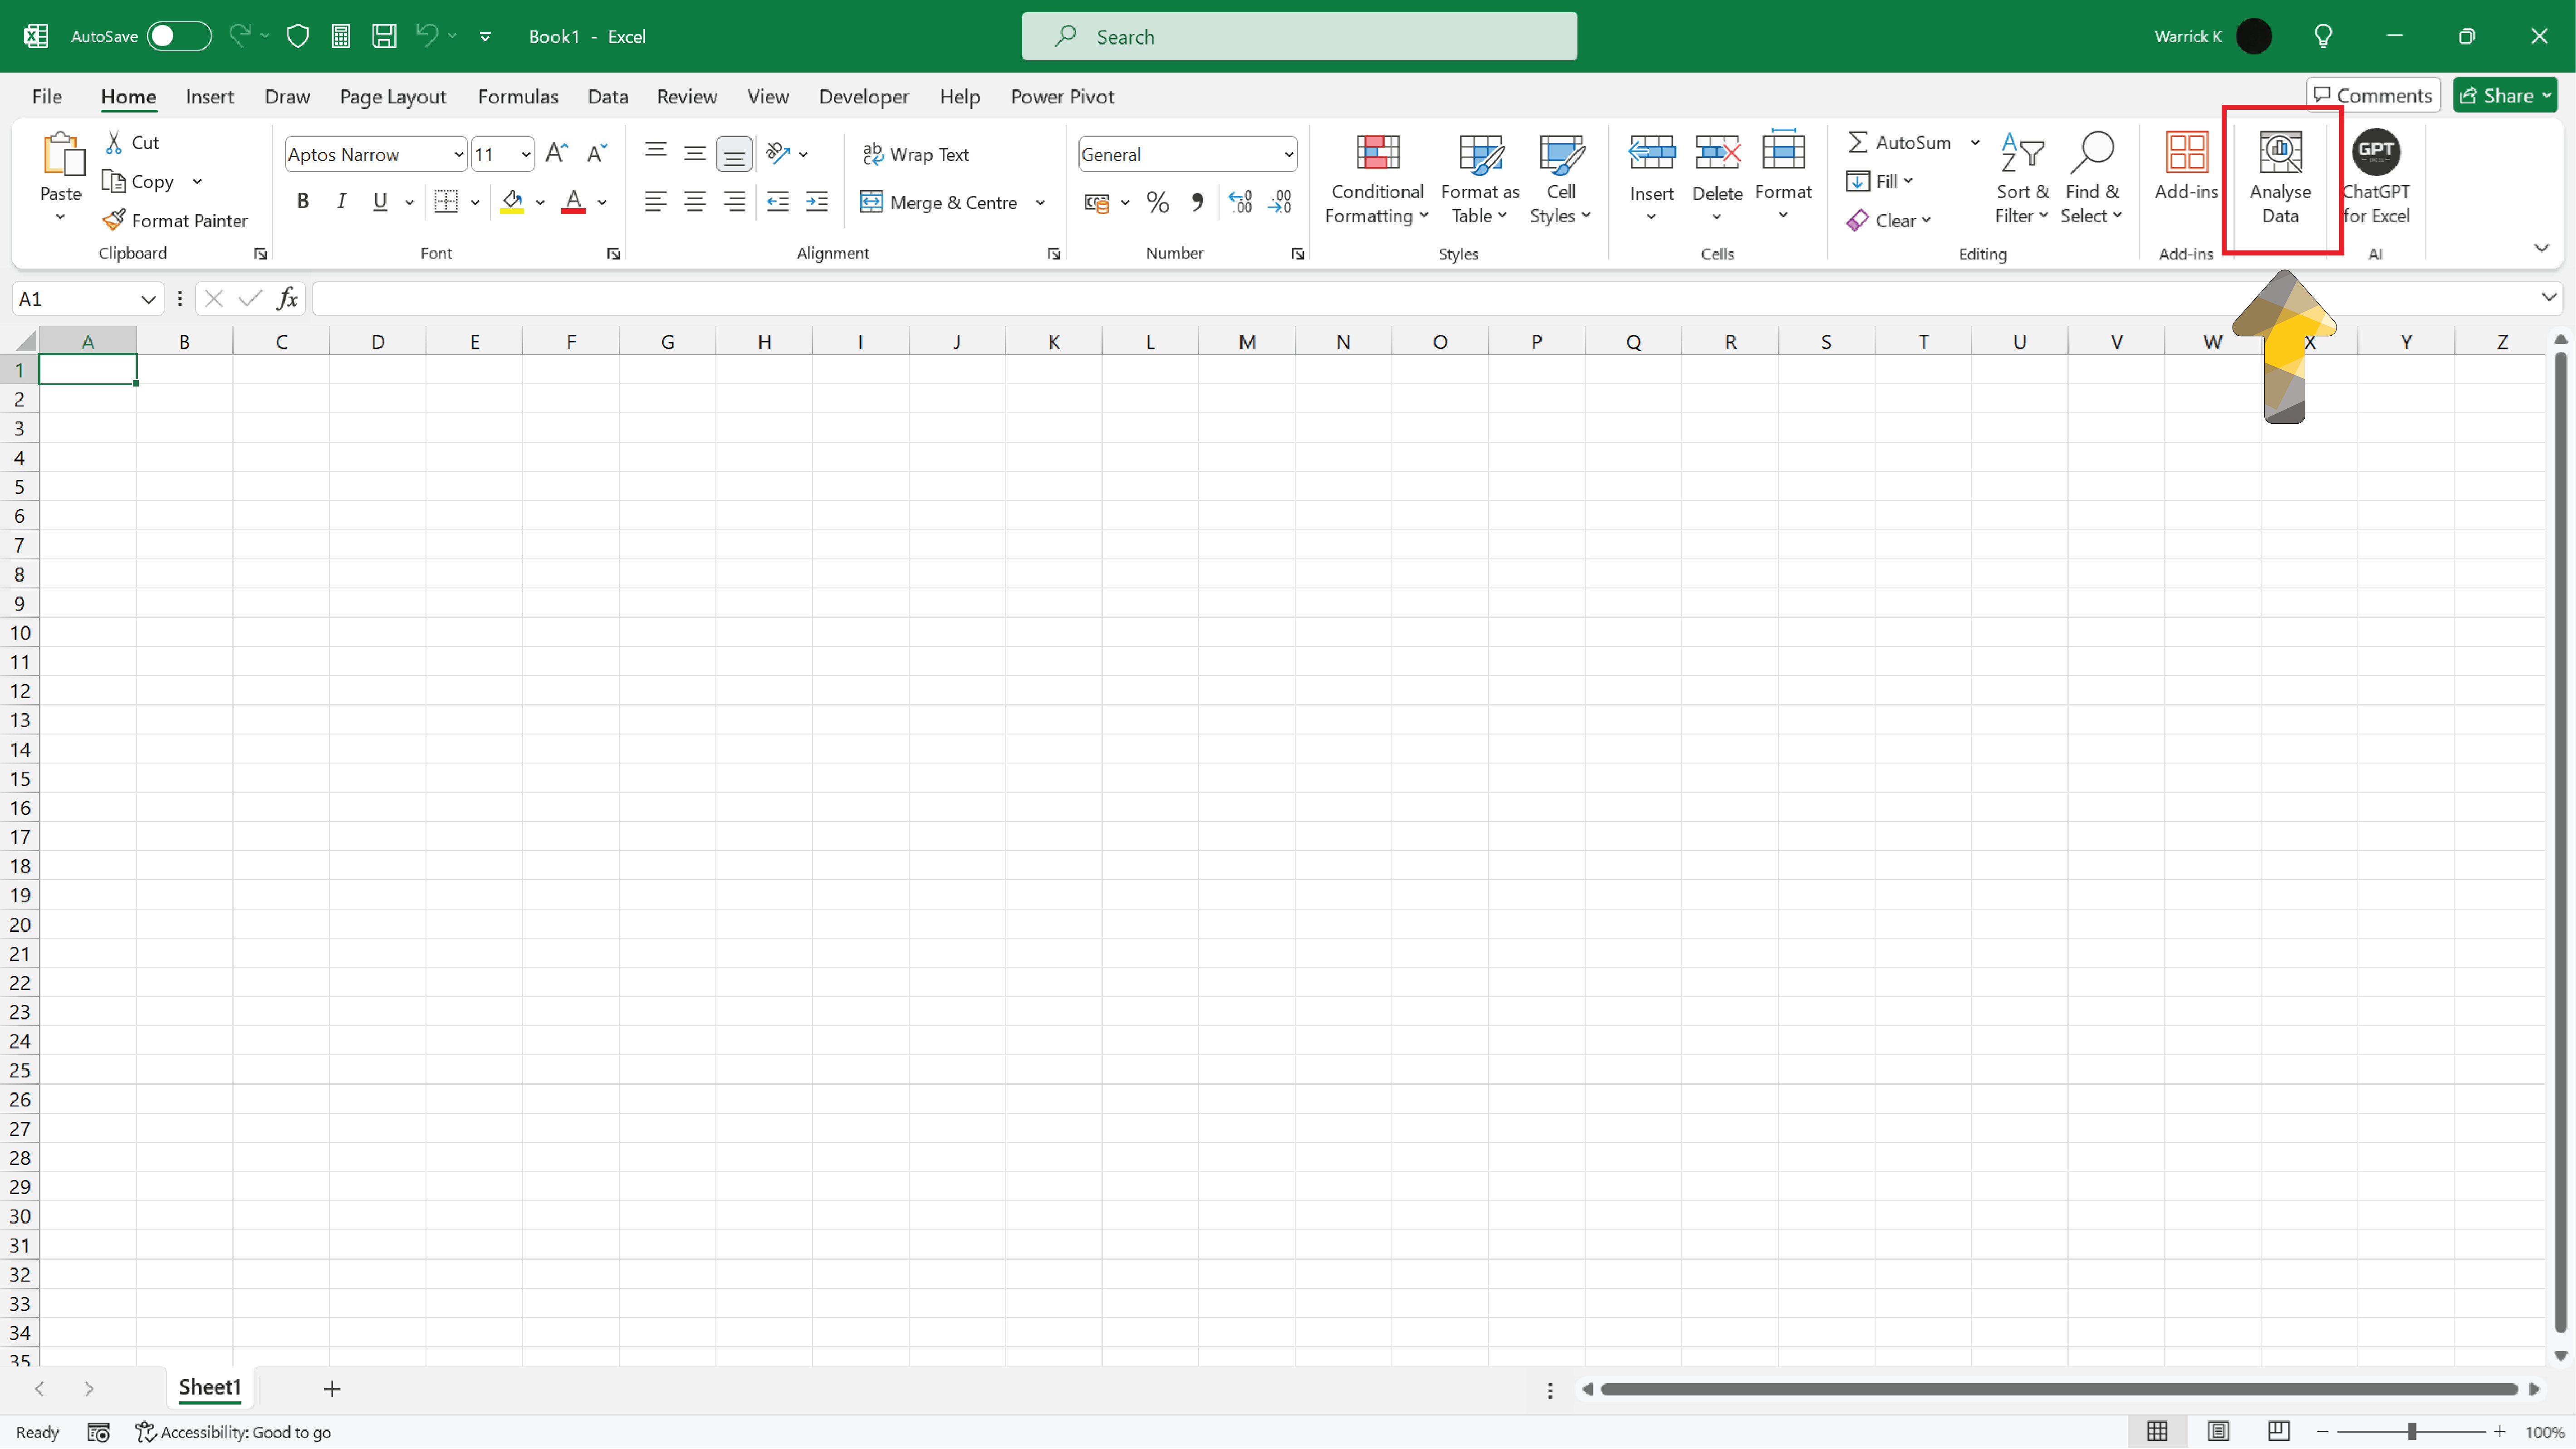Image resolution: width=2576 pixels, height=1449 pixels.
Task: Click the AutoSum button
Action: 1899,142
